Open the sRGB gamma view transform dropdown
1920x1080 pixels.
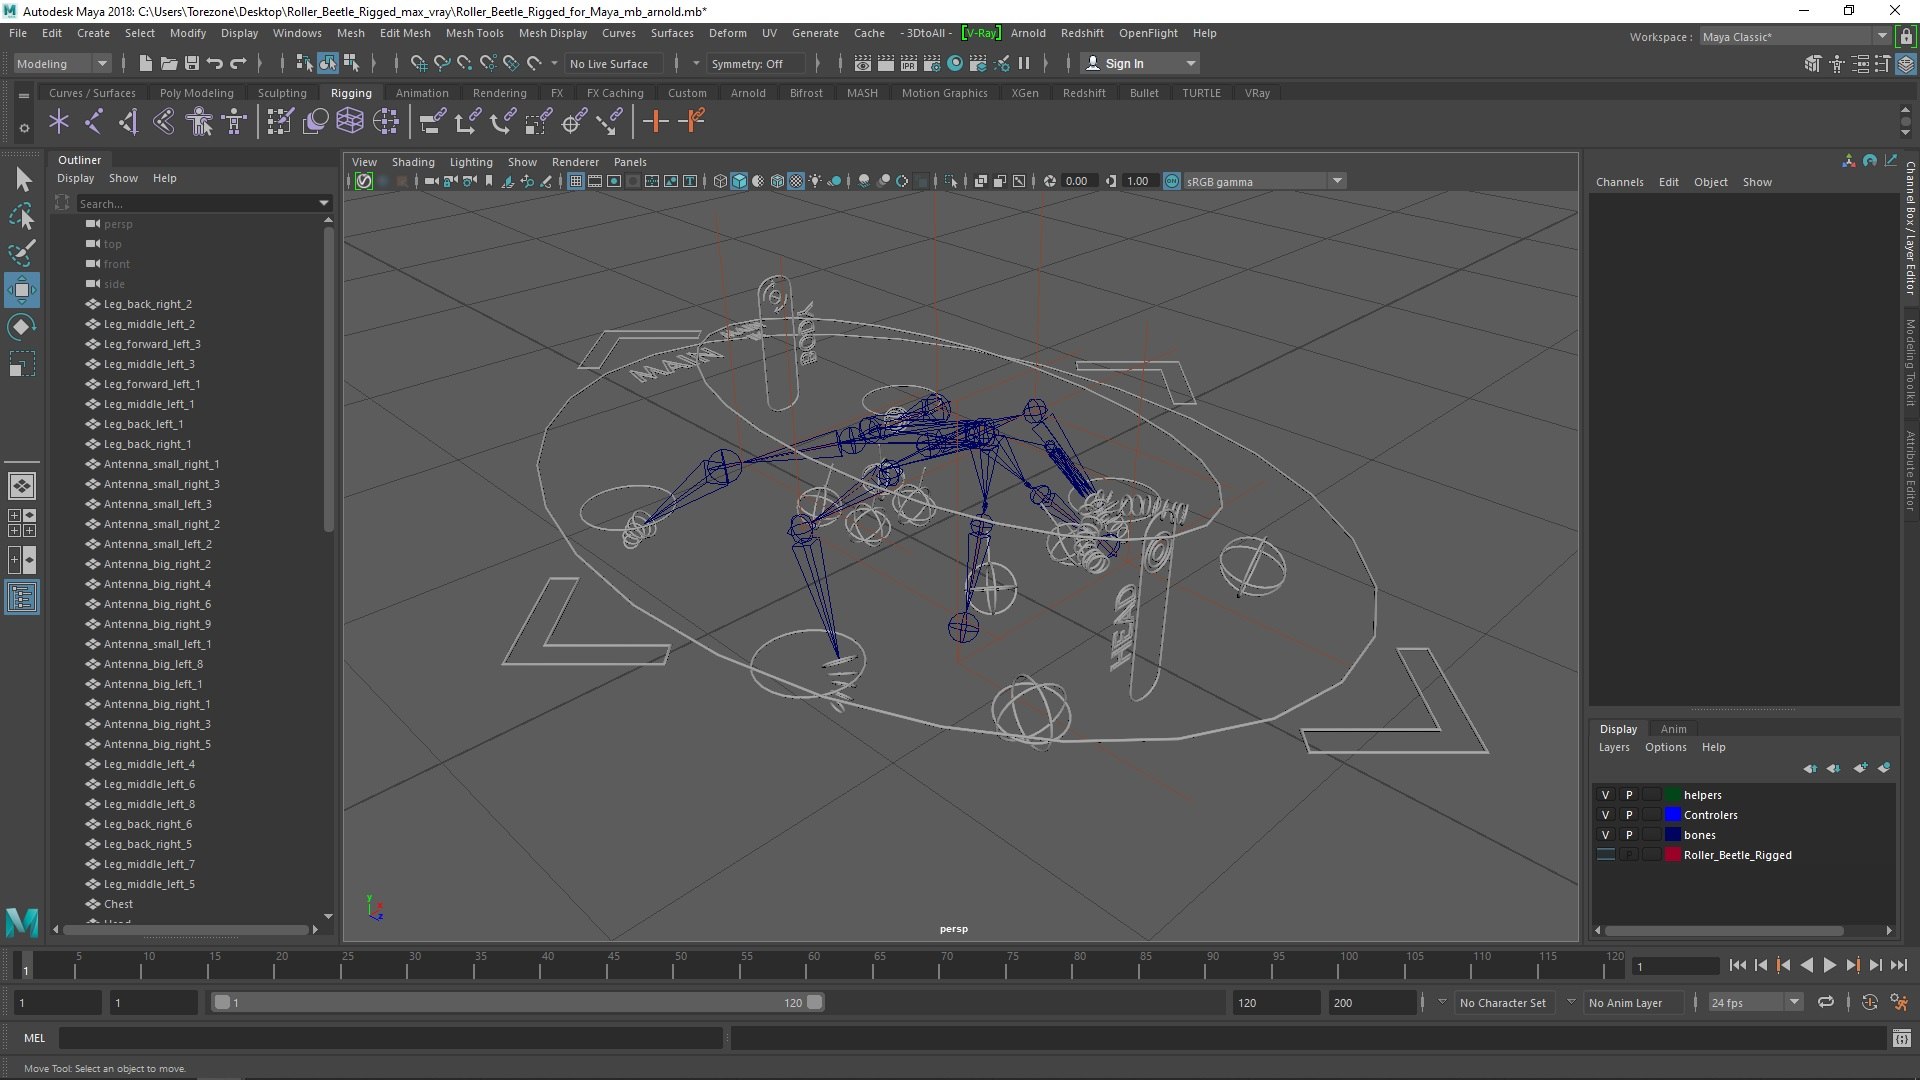coord(1264,181)
